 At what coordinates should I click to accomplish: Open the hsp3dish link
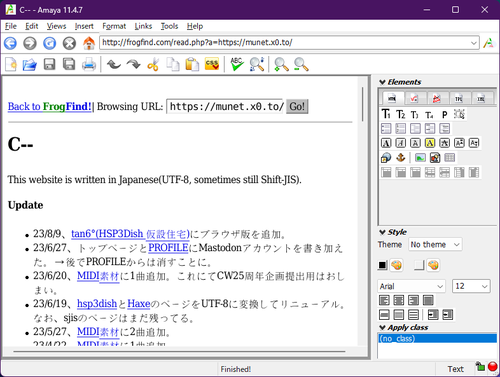(x=97, y=304)
